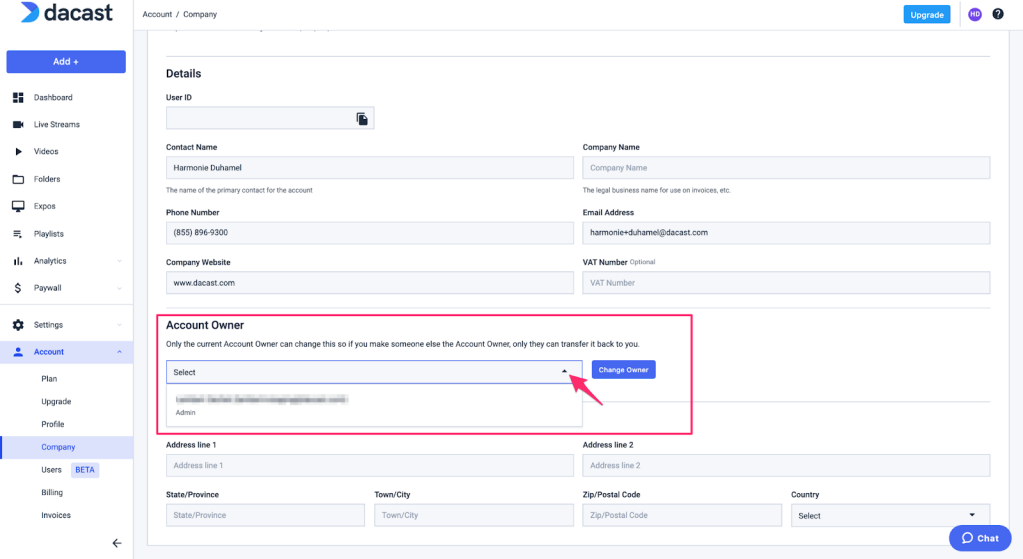Click the Phone Number field
Screen dimensions: 1023x559
tap(370, 233)
